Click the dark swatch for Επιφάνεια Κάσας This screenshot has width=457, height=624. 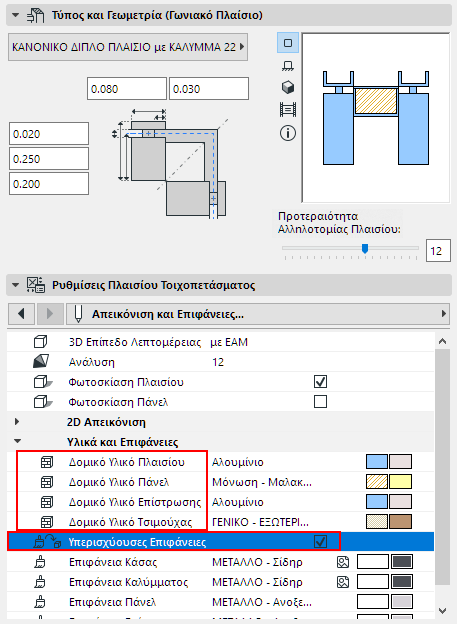click(x=402, y=562)
